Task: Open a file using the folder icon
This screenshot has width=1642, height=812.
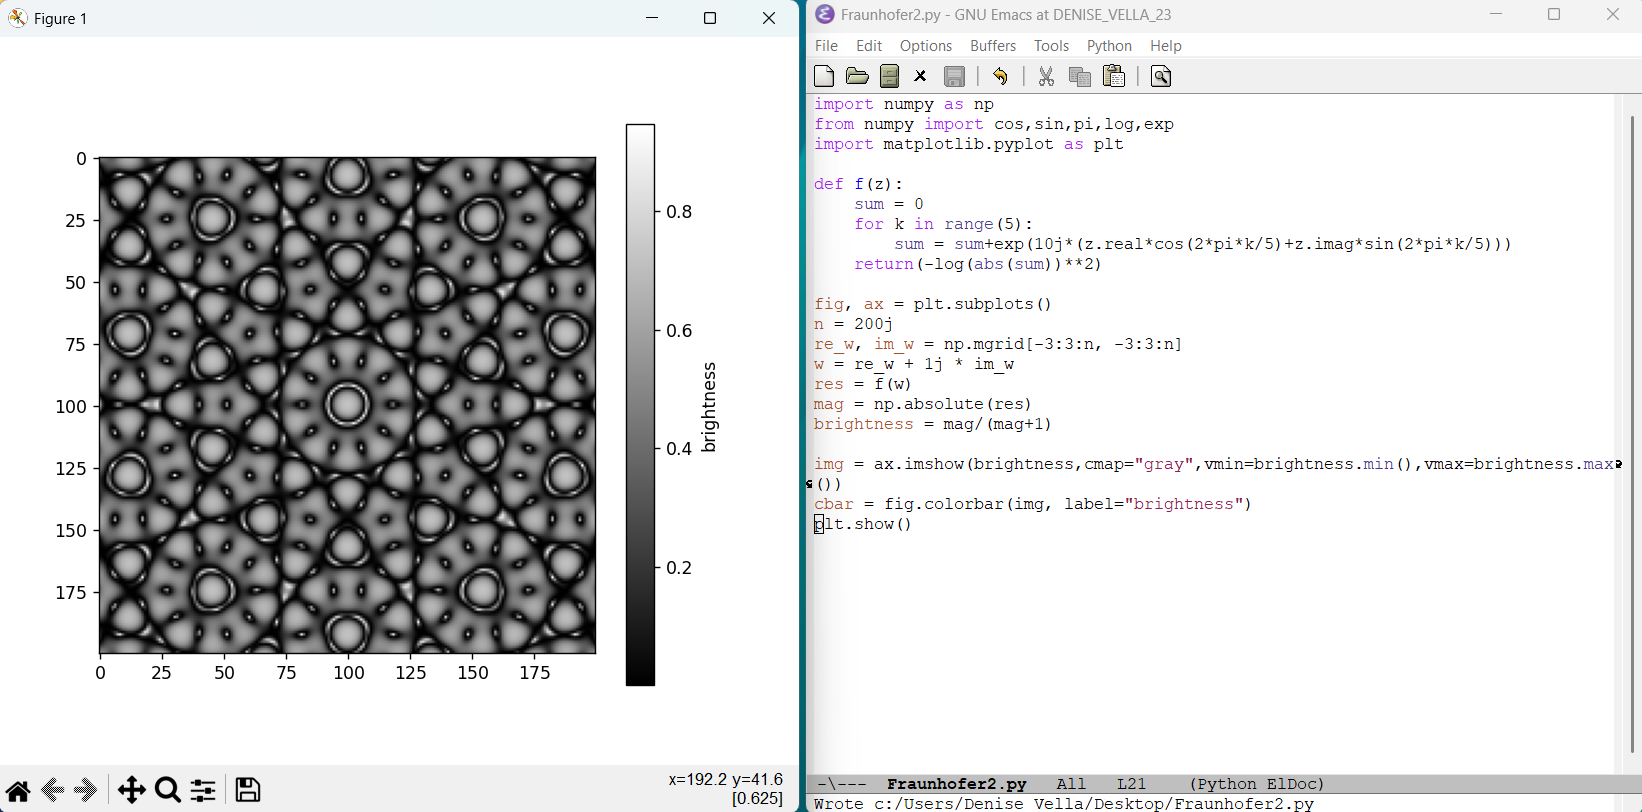Action: point(857,76)
